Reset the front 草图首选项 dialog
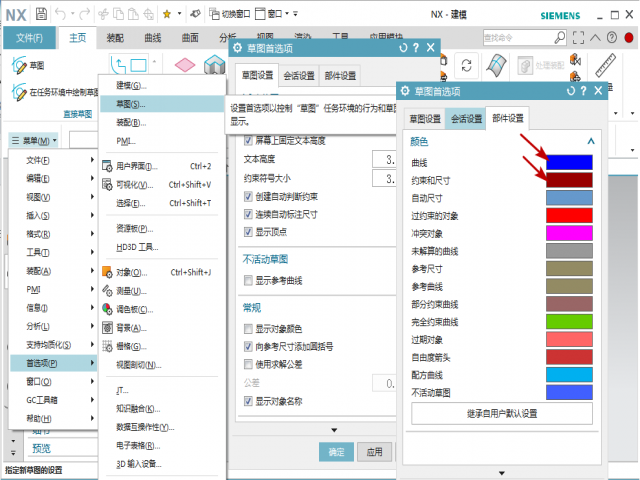 coord(571,91)
